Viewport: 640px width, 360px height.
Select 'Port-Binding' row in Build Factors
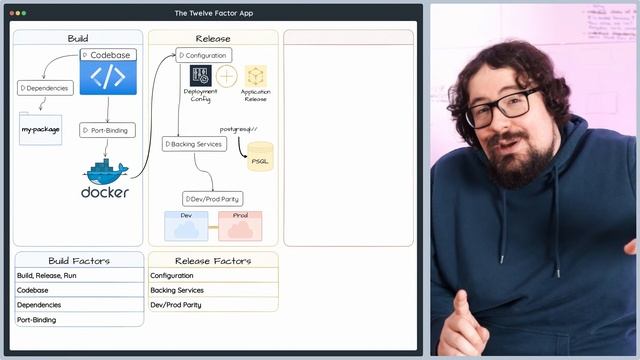pos(80,320)
